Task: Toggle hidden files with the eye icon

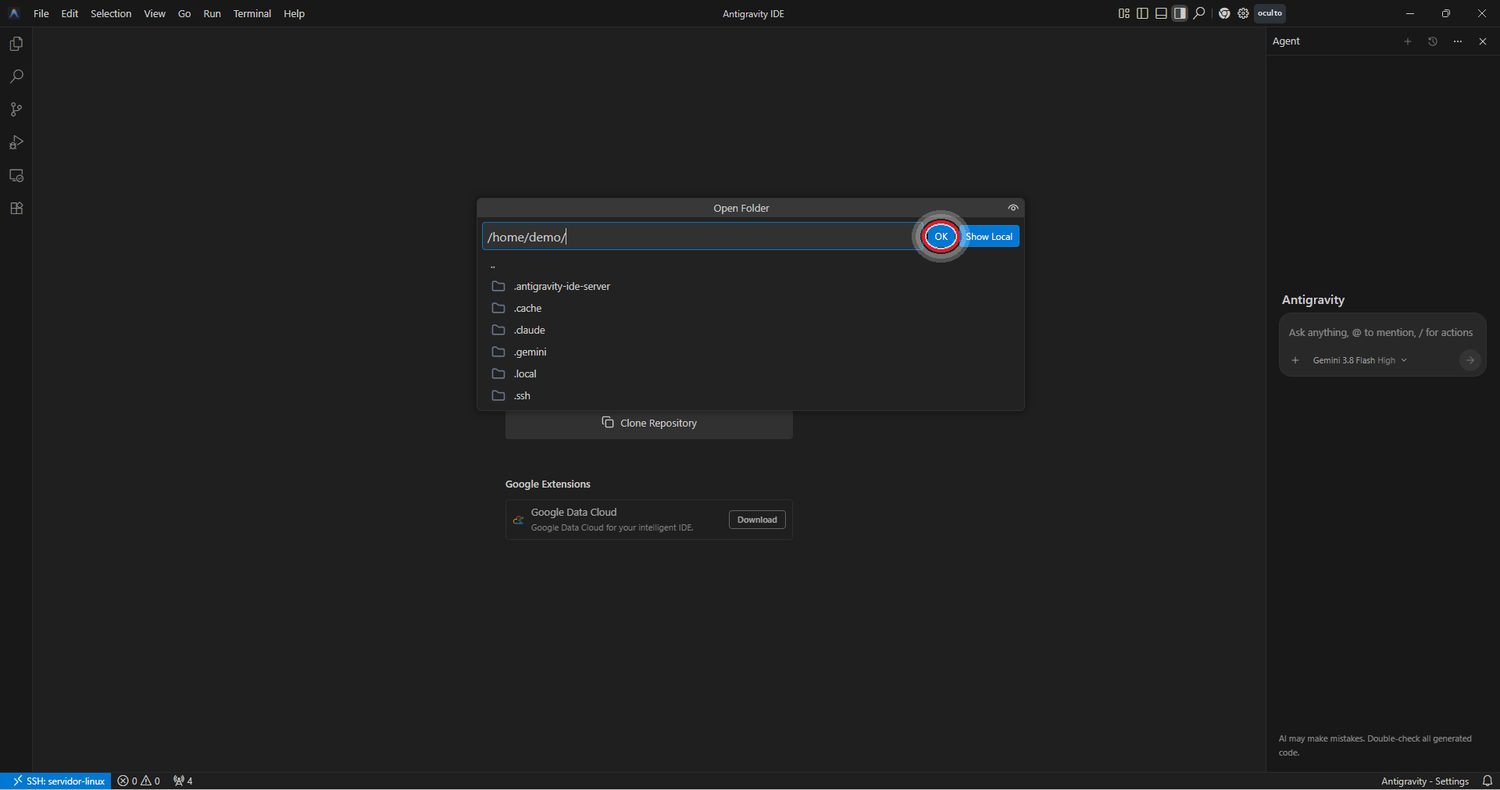Action: (x=1013, y=208)
